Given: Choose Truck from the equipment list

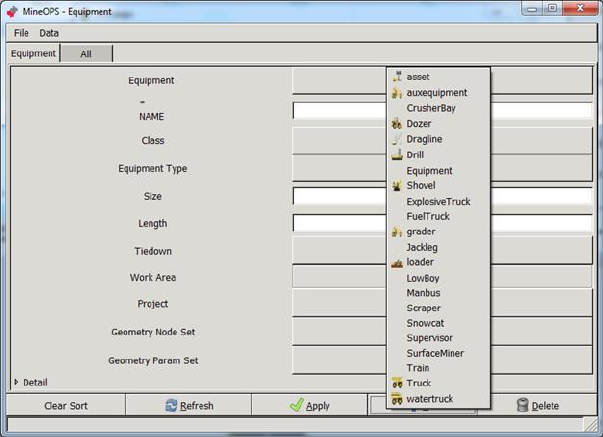Looking at the screenshot, I should coord(438,383).
